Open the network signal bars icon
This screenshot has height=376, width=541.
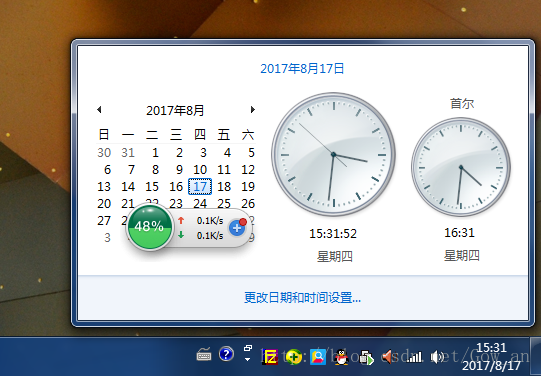pos(414,357)
